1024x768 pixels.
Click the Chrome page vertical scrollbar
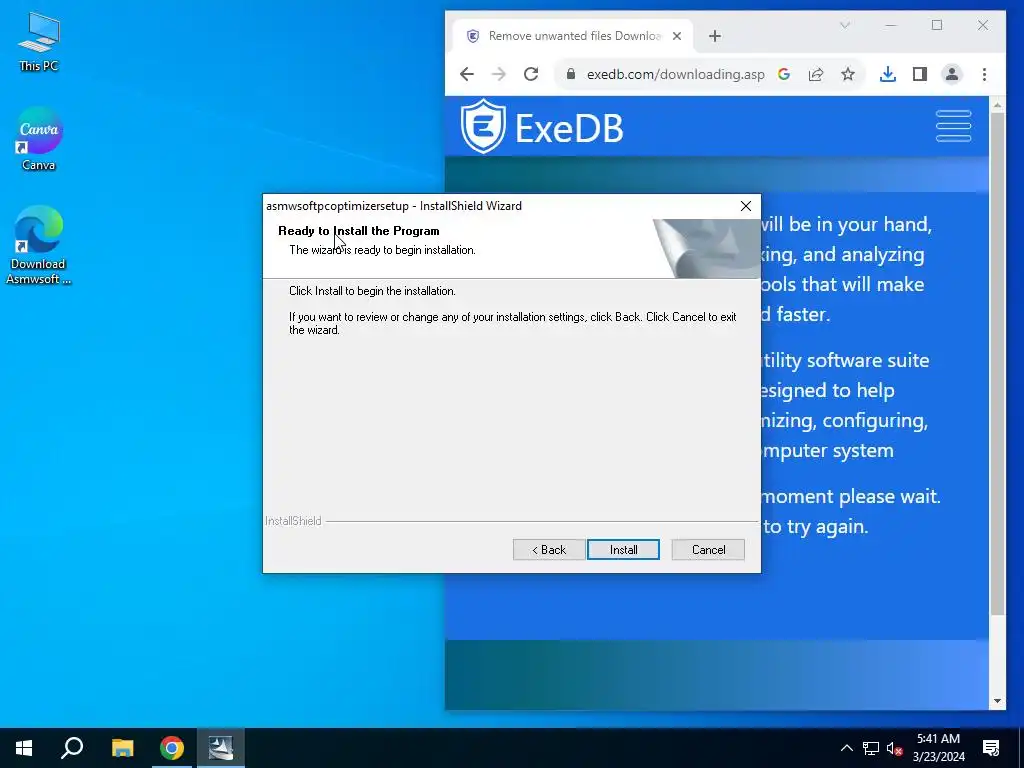[997, 364]
